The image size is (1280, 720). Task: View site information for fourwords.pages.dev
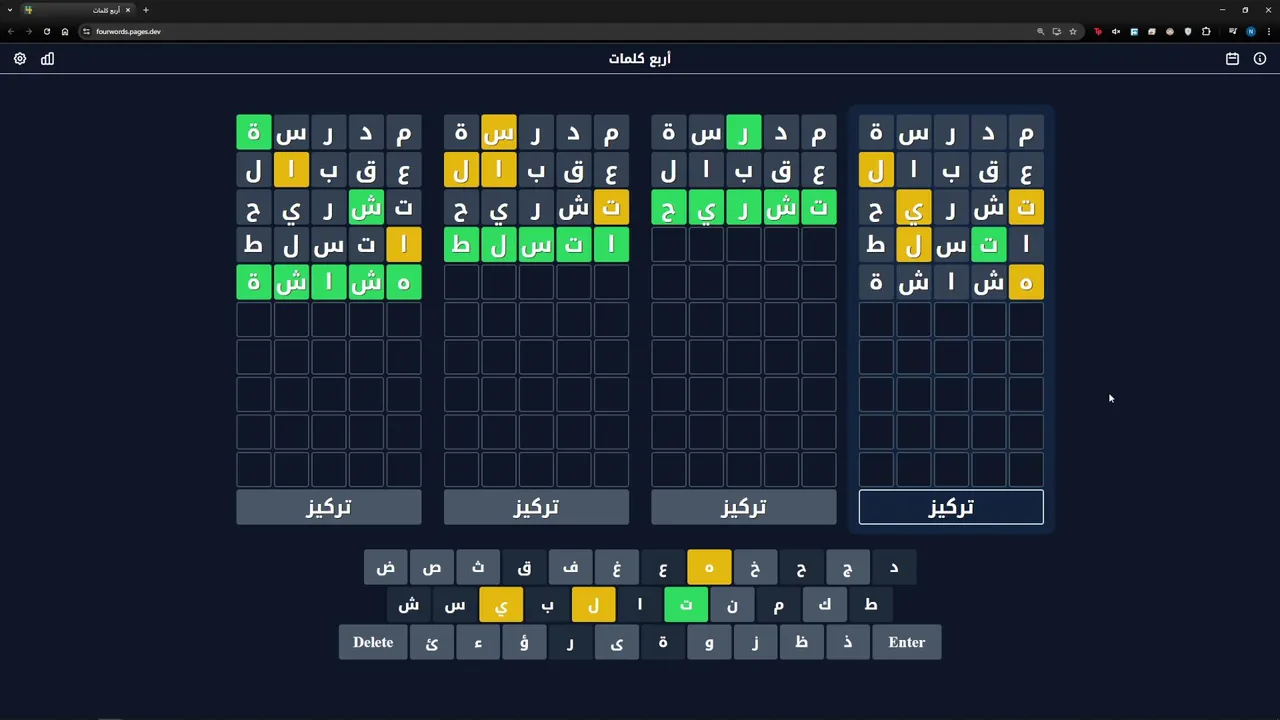[x=86, y=31]
